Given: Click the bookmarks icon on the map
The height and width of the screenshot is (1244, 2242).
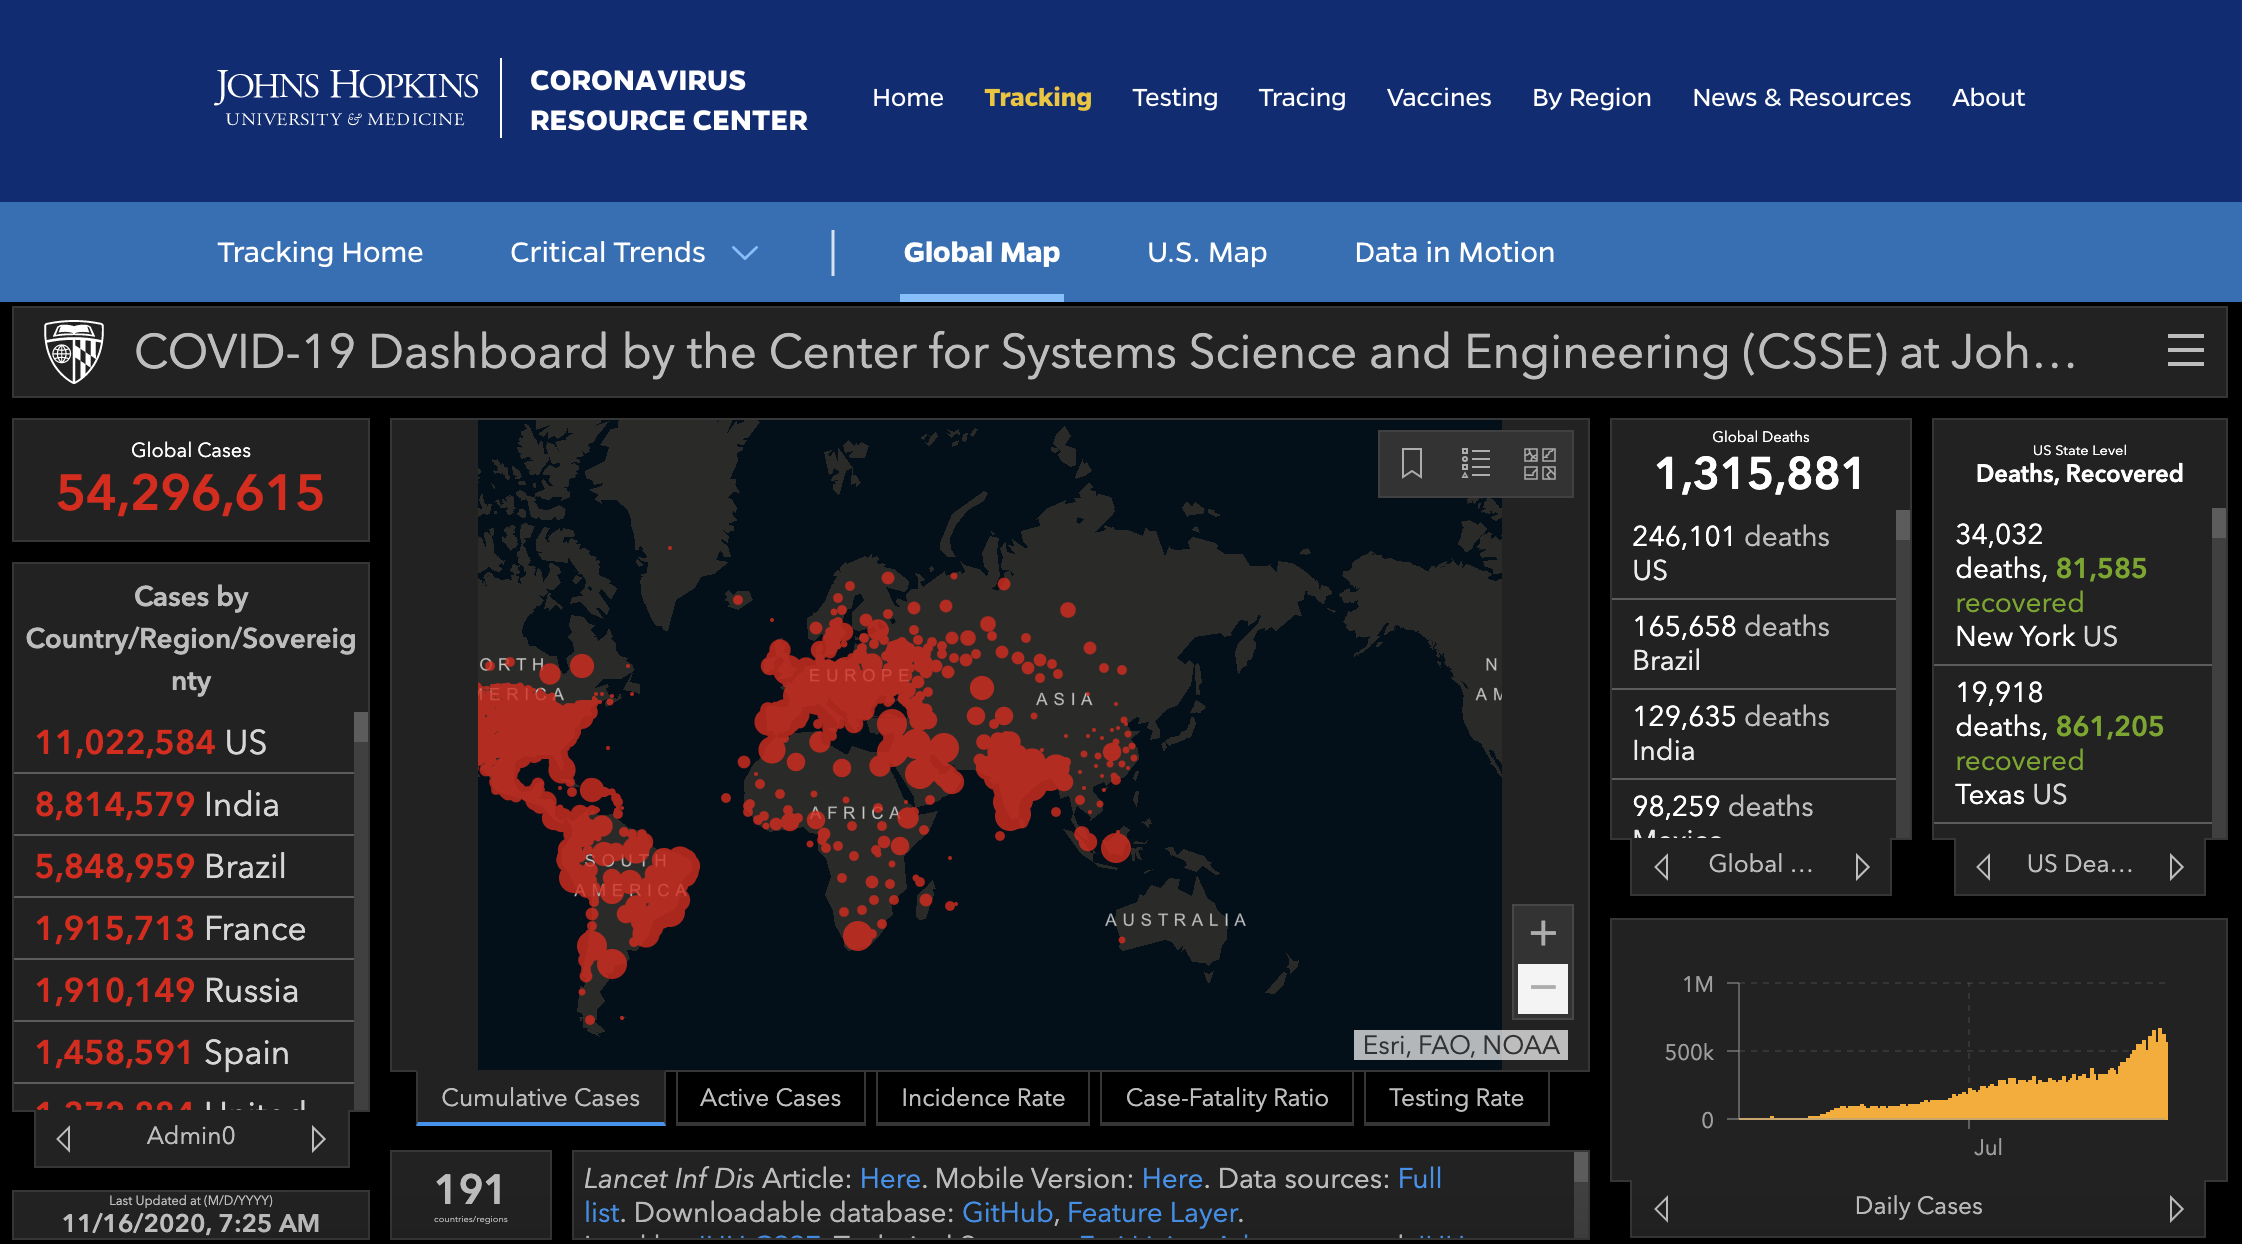Looking at the screenshot, I should click(x=1411, y=463).
